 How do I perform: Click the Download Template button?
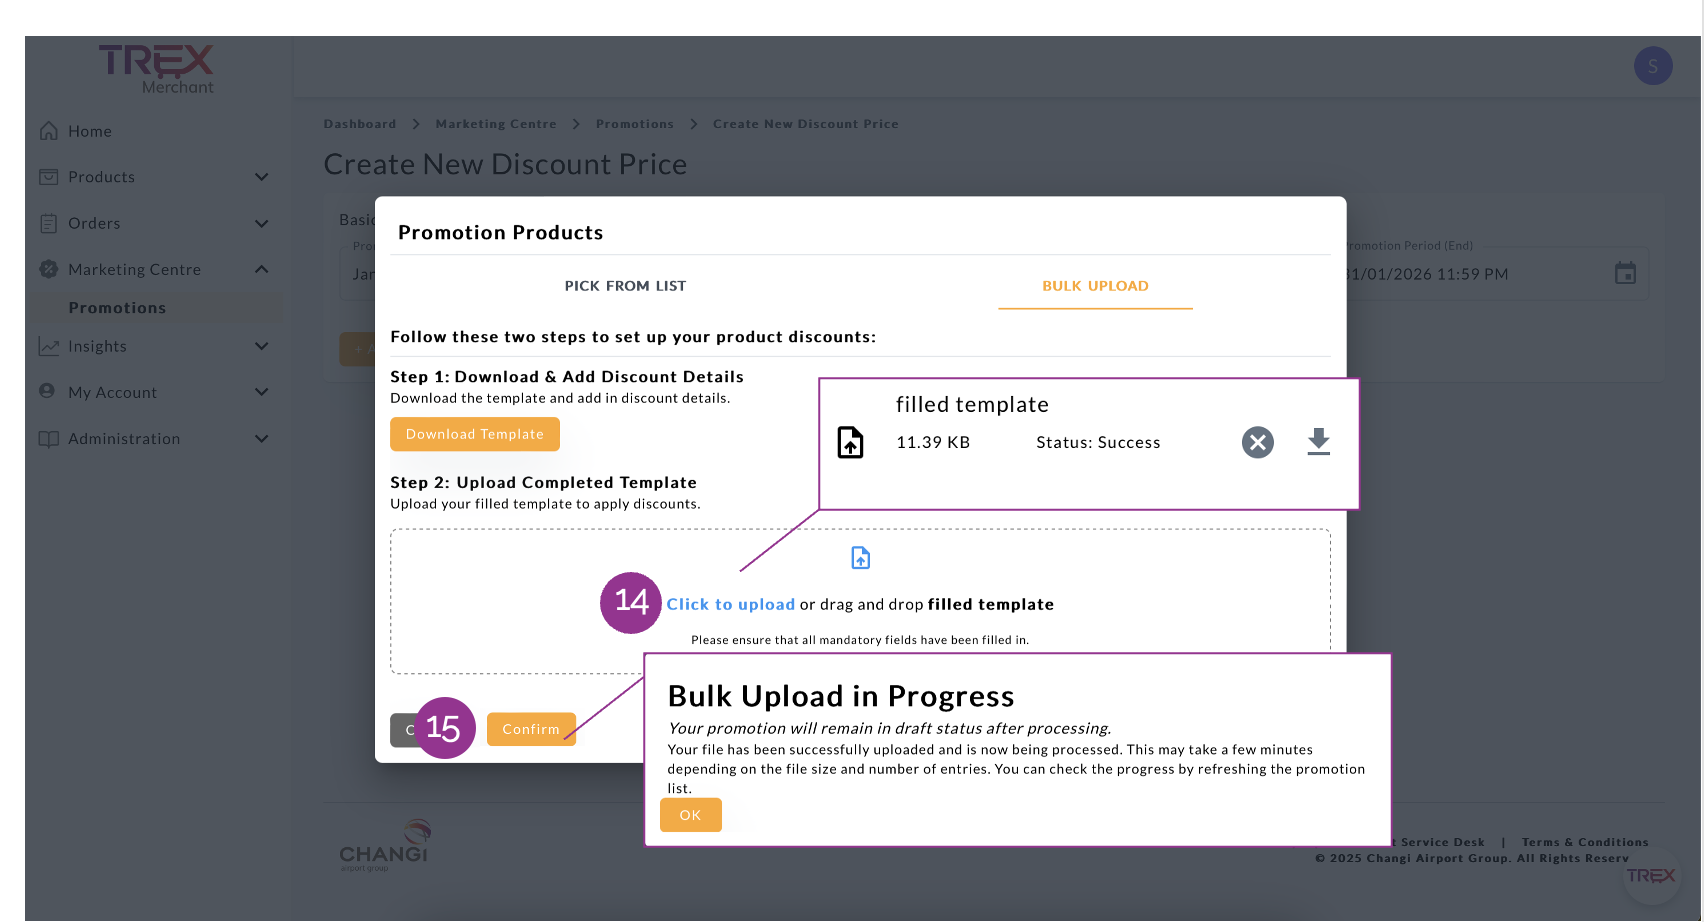coord(475,434)
